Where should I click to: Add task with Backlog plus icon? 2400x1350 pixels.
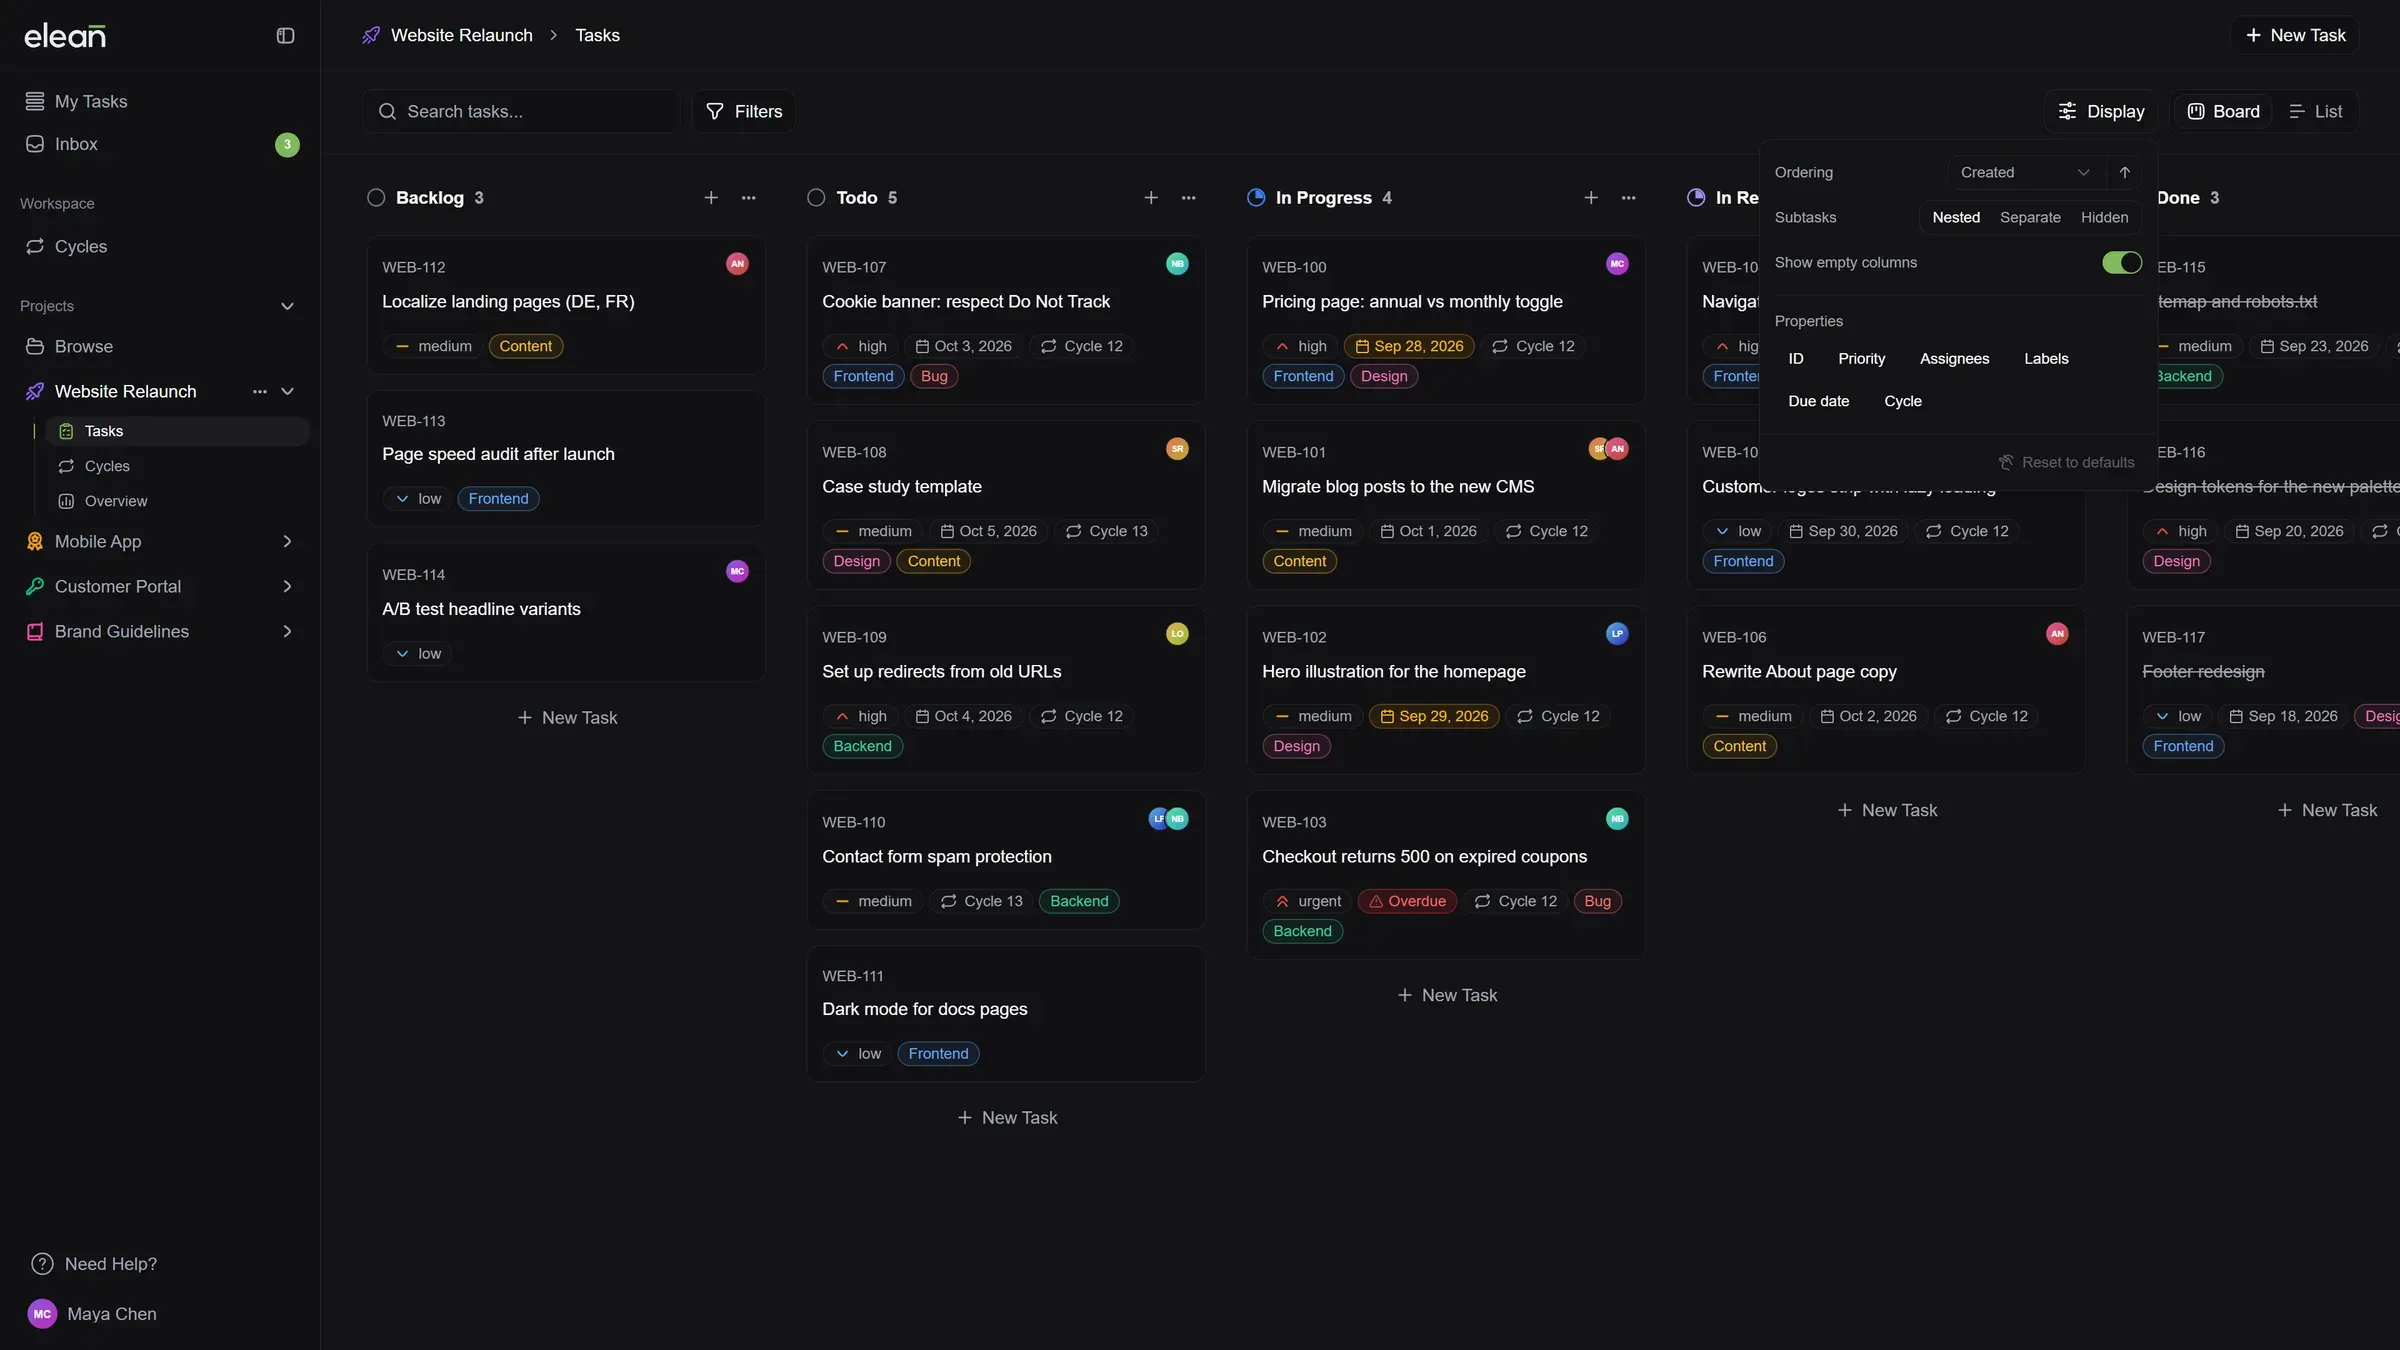711,198
